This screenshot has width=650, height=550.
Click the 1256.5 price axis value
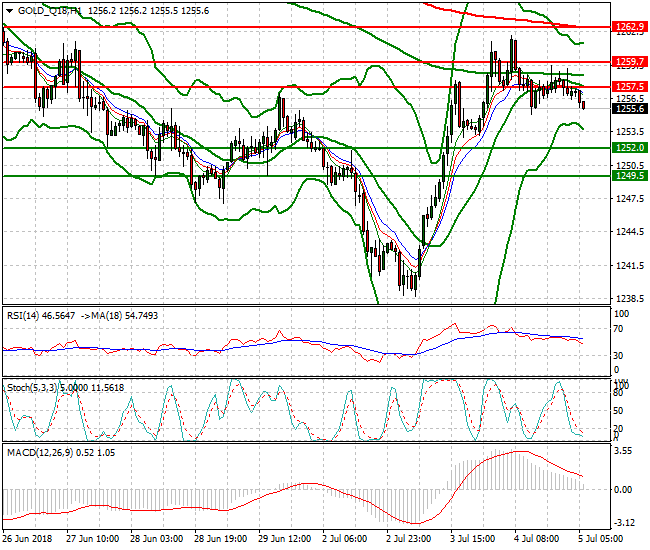coord(630,99)
